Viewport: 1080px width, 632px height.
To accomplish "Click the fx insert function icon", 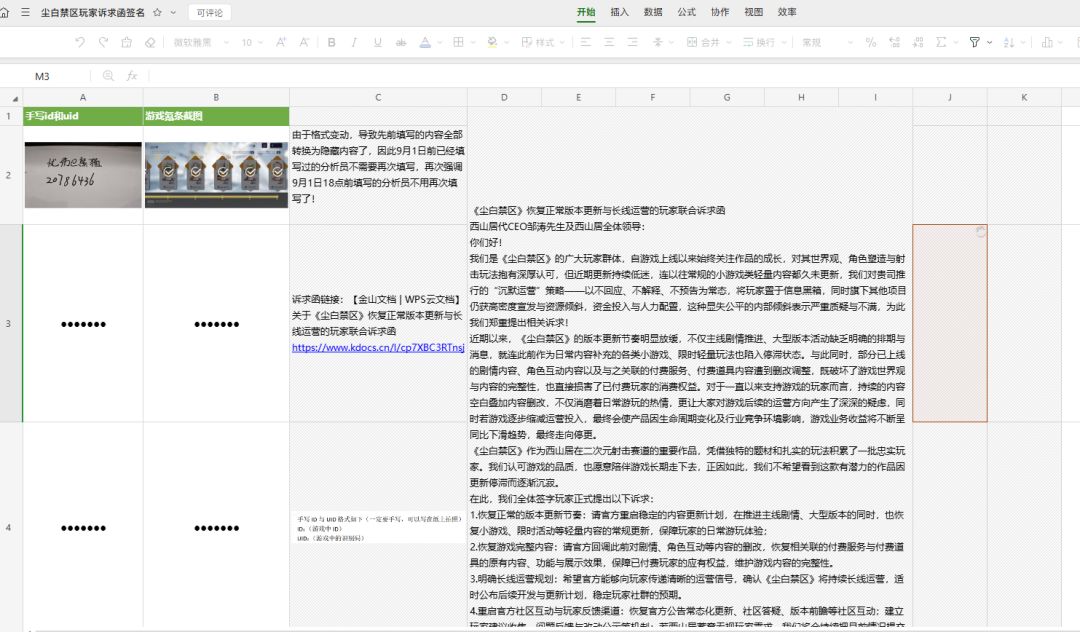I will (132, 76).
